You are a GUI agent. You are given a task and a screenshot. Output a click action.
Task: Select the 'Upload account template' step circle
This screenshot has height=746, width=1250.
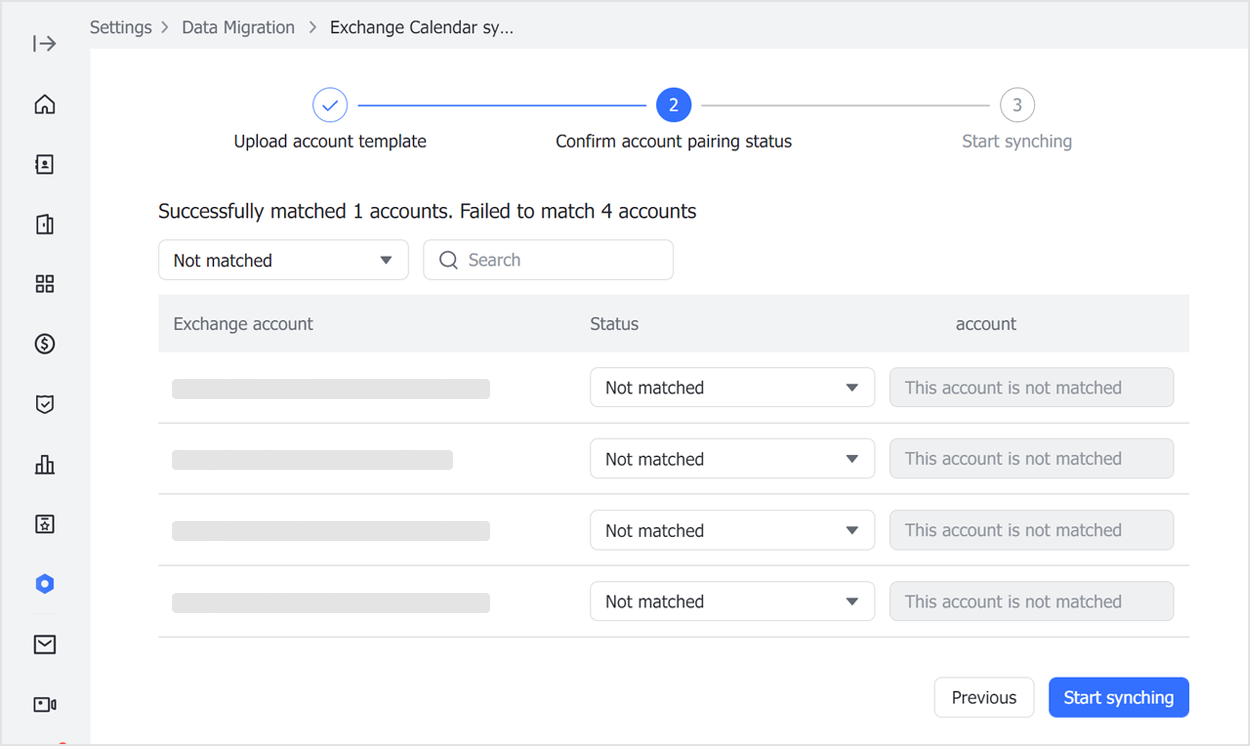click(x=330, y=105)
